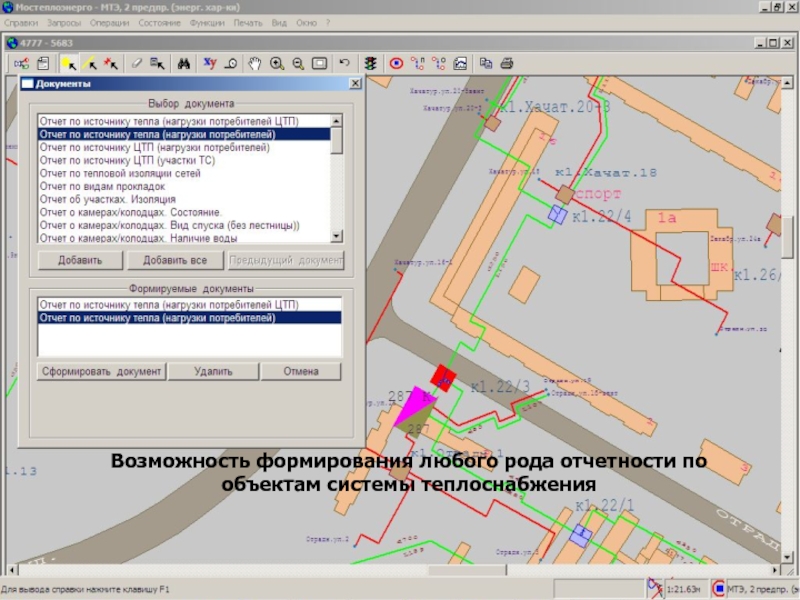Click the zoom out magnifier icon
This screenshot has width=800, height=600.
[297, 63]
